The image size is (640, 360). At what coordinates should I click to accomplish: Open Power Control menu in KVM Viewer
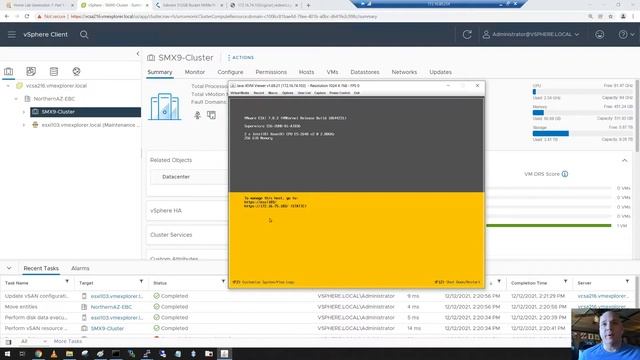(340, 93)
